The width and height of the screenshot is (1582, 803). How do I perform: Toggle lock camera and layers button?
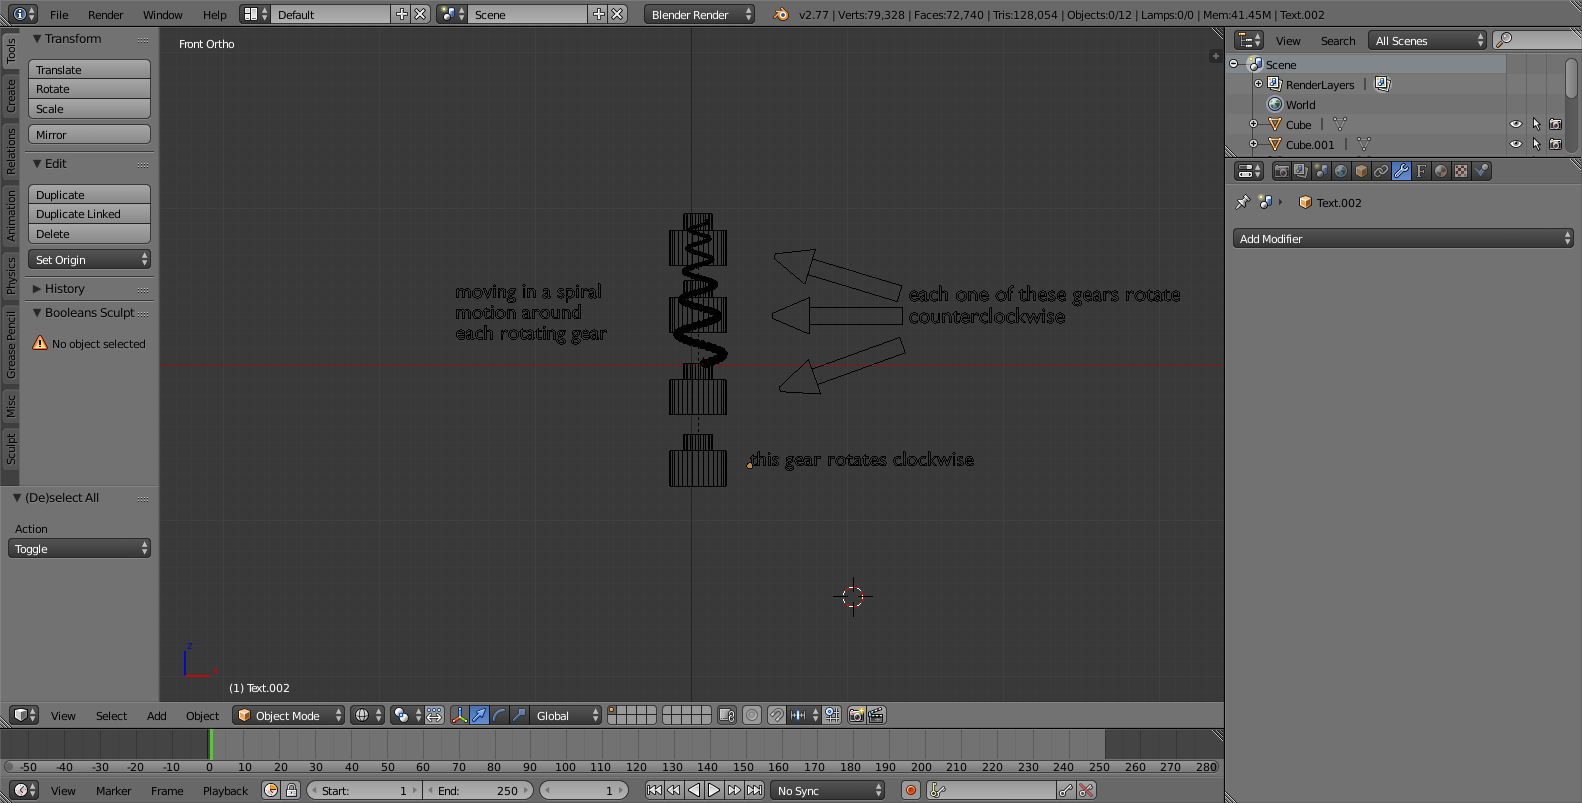(x=727, y=715)
